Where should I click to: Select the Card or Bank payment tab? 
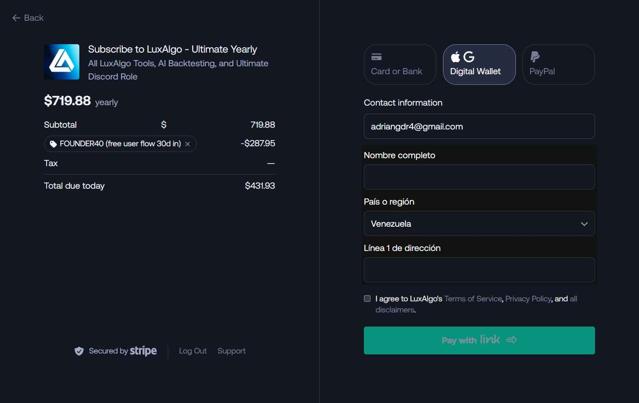tap(399, 64)
